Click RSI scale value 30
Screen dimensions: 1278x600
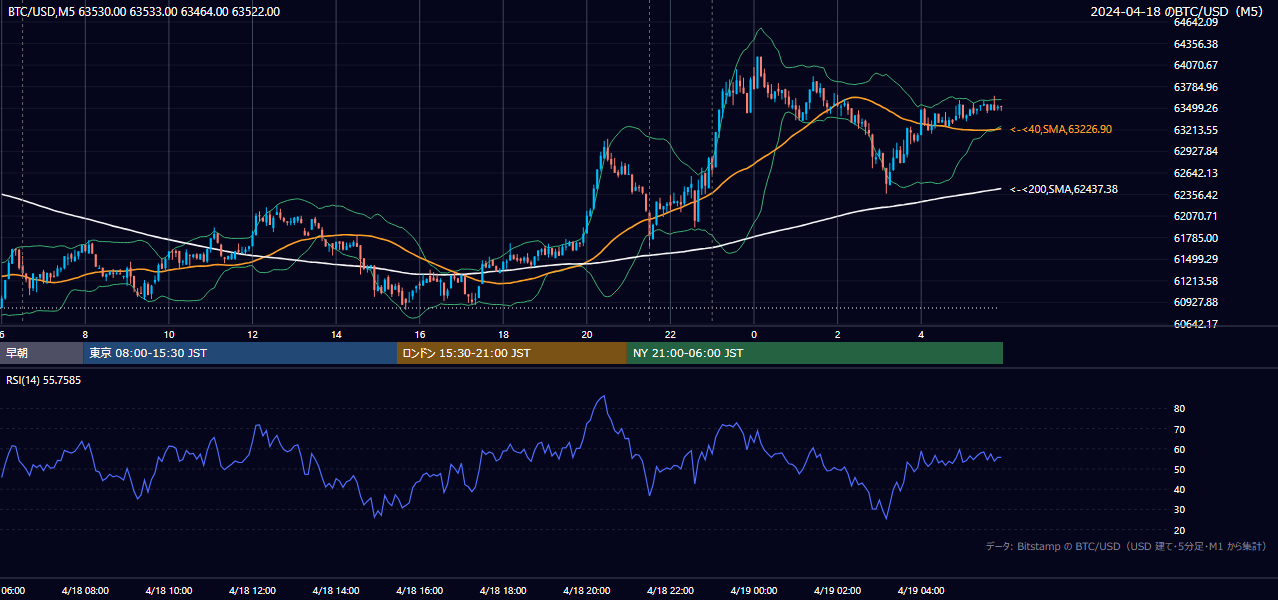coord(1179,510)
